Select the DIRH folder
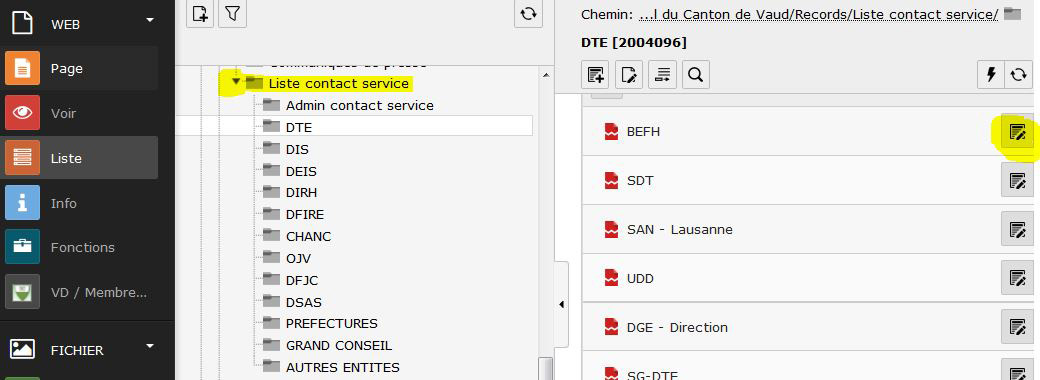The width and height of the screenshot is (1040, 380). (x=301, y=192)
